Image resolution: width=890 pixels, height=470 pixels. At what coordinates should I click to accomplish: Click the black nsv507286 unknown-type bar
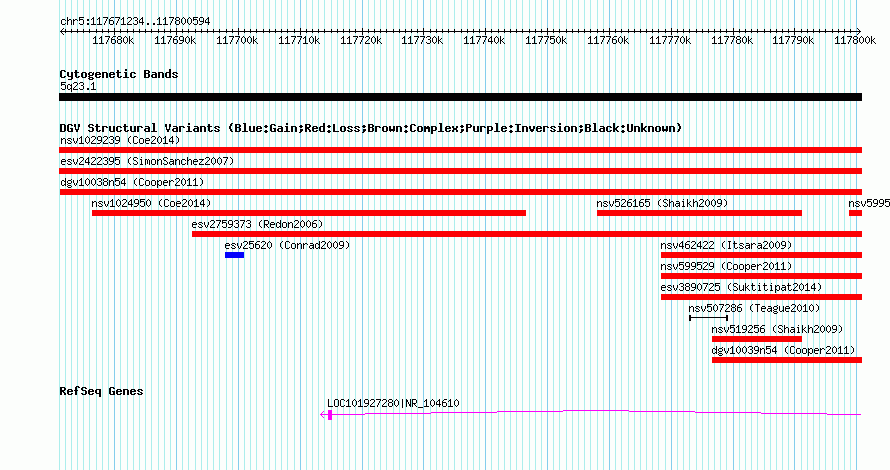[x=708, y=318]
